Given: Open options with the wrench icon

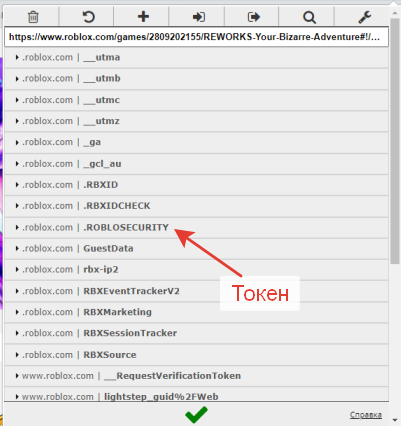Looking at the screenshot, I should pyautogui.click(x=364, y=17).
